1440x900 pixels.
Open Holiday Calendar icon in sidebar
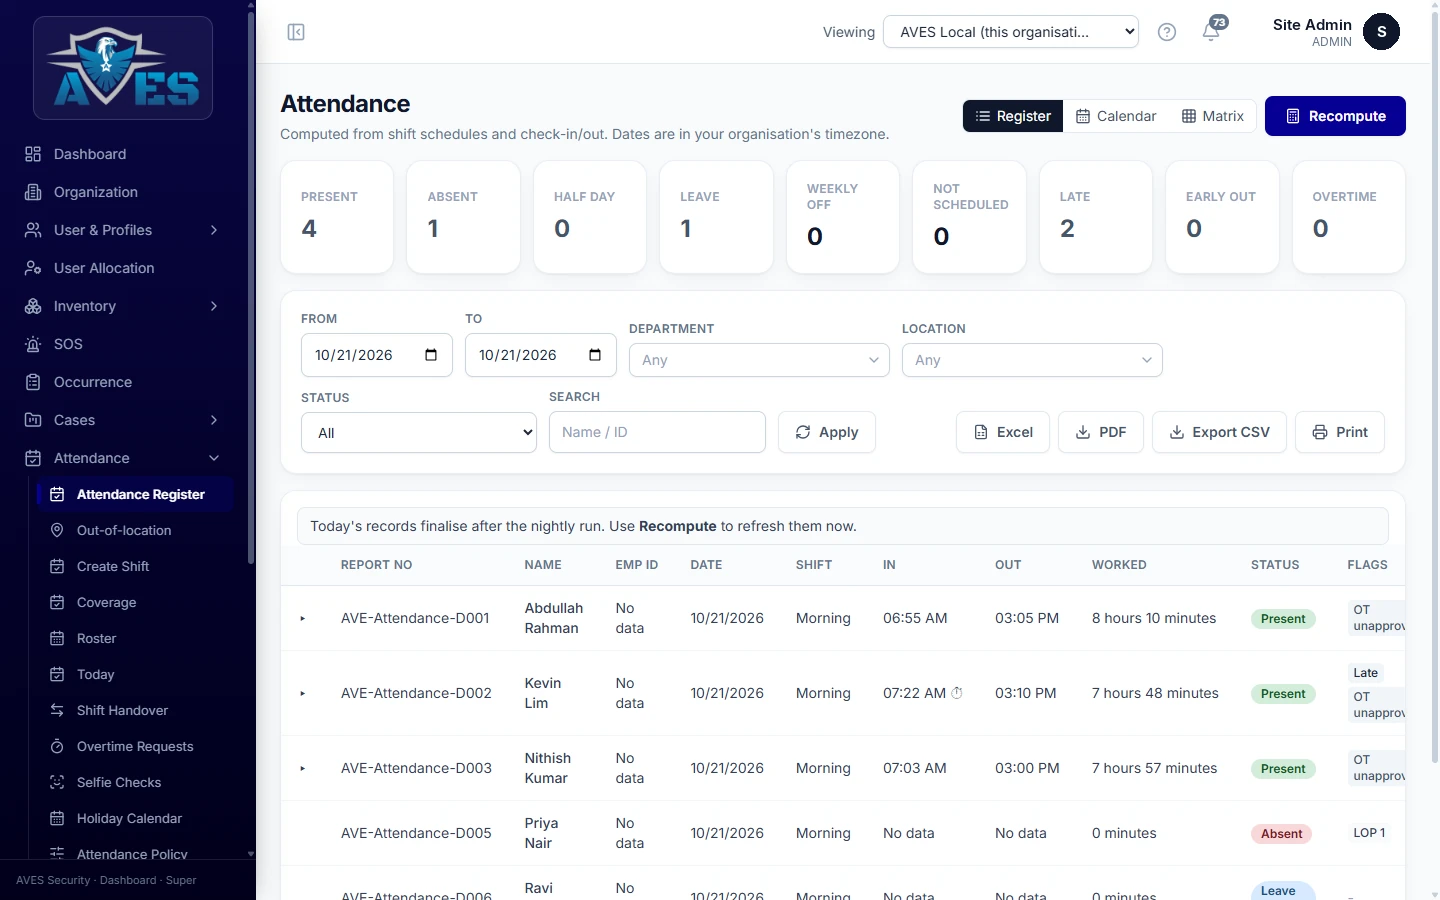tap(57, 818)
